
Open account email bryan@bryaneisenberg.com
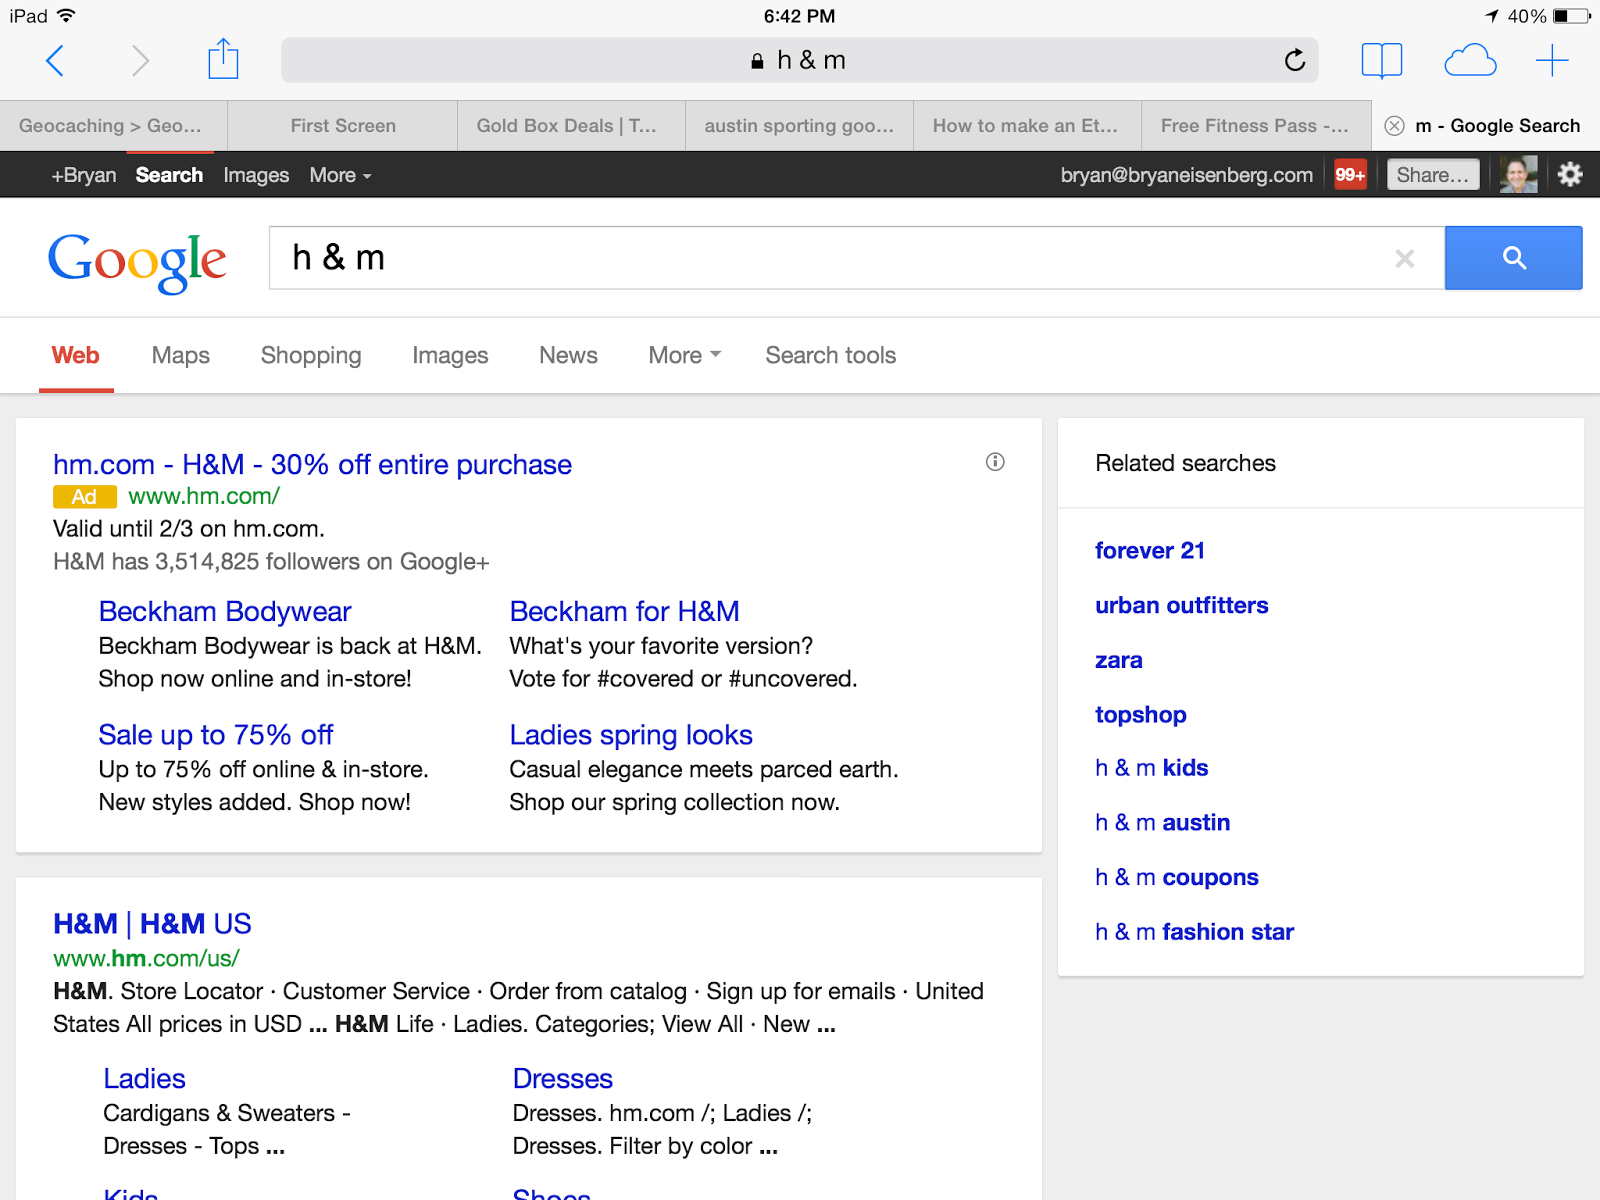pyautogui.click(x=1187, y=175)
